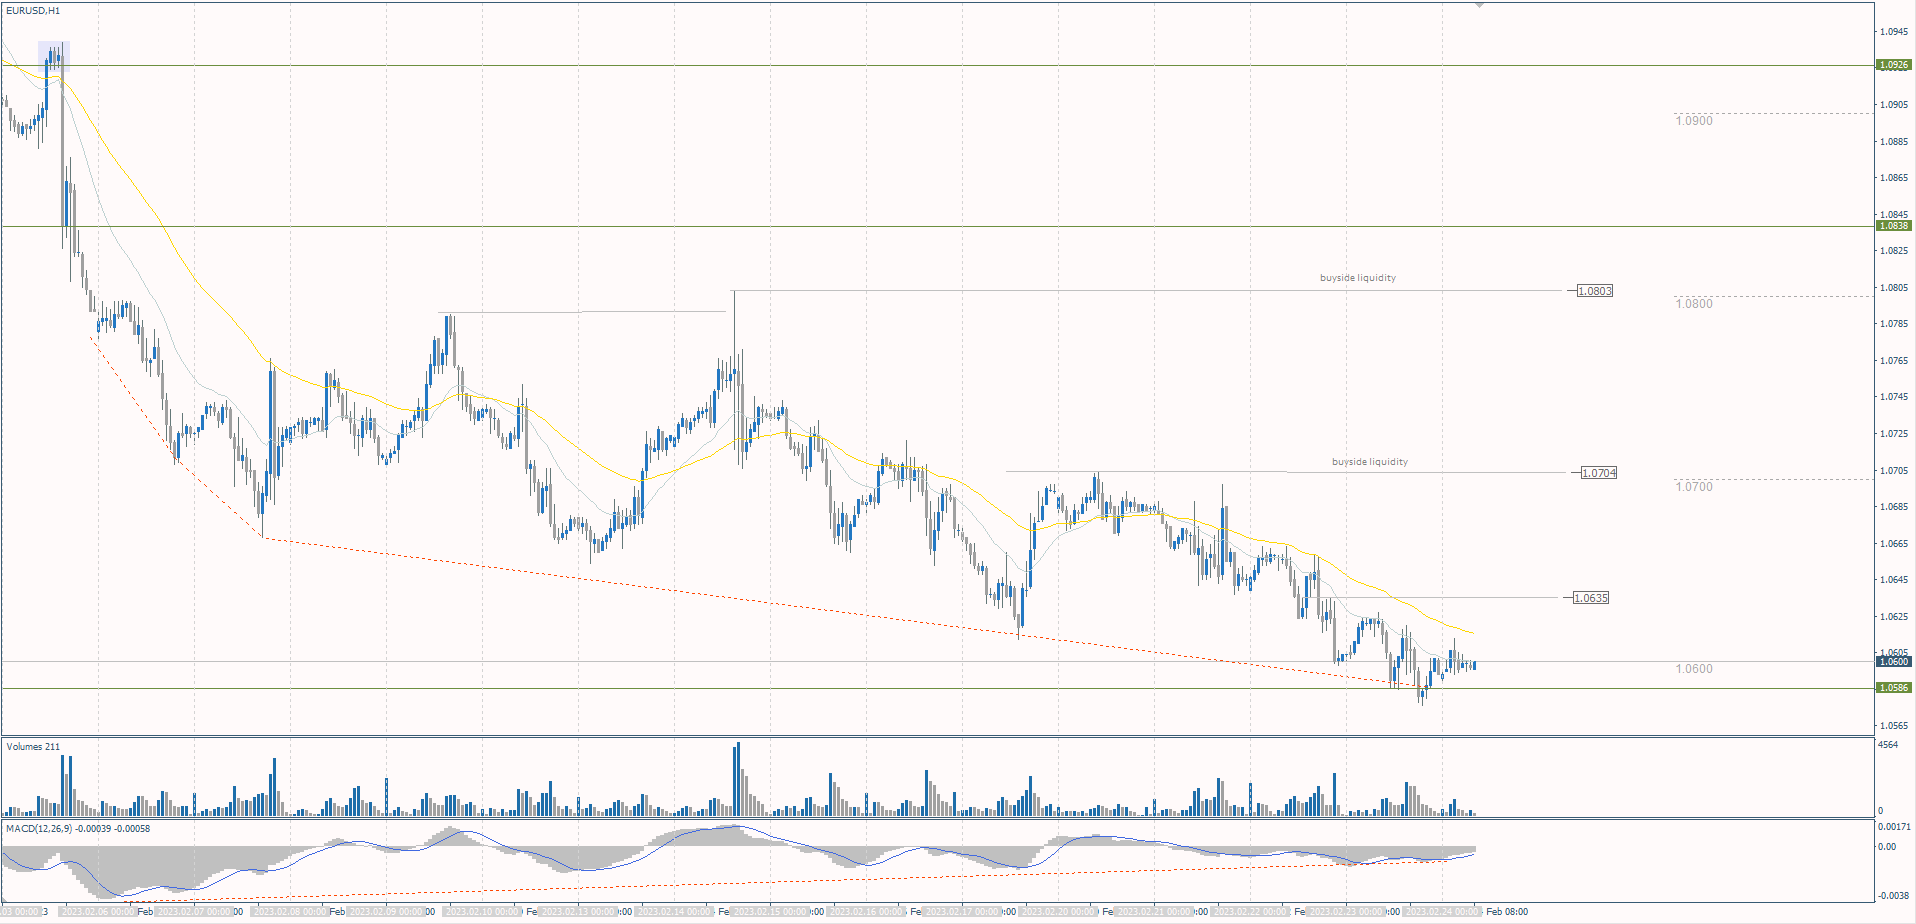The height and width of the screenshot is (924, 1916).
Task: Click the green 1.0838 level tag on price axis
Action: click(1894, 226)
